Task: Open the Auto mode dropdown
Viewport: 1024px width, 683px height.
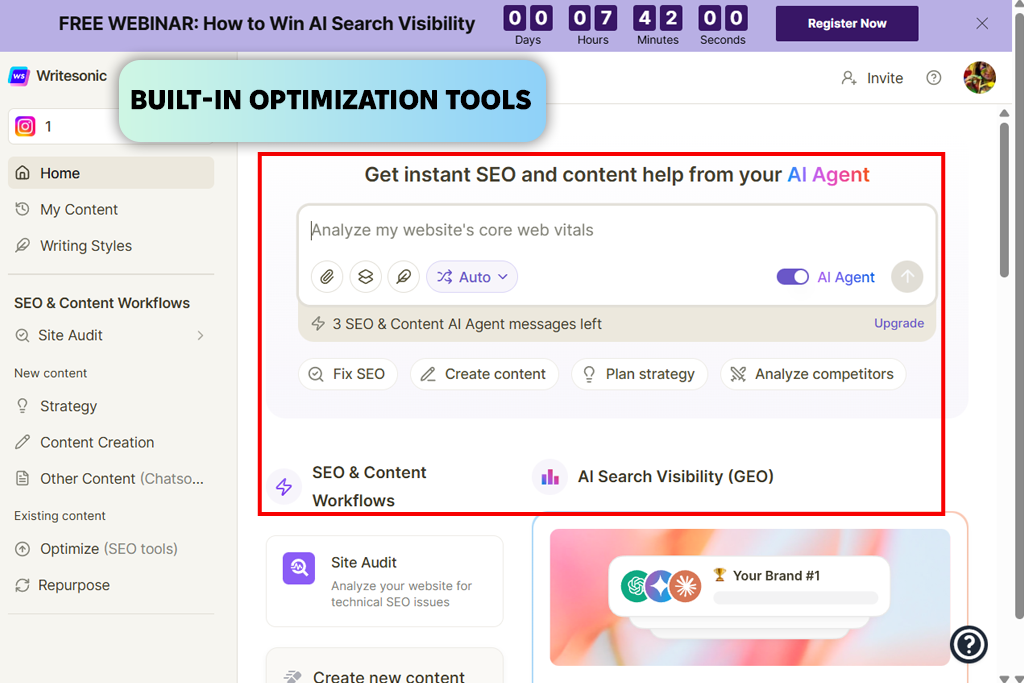Action: click(x=472, y=277)
